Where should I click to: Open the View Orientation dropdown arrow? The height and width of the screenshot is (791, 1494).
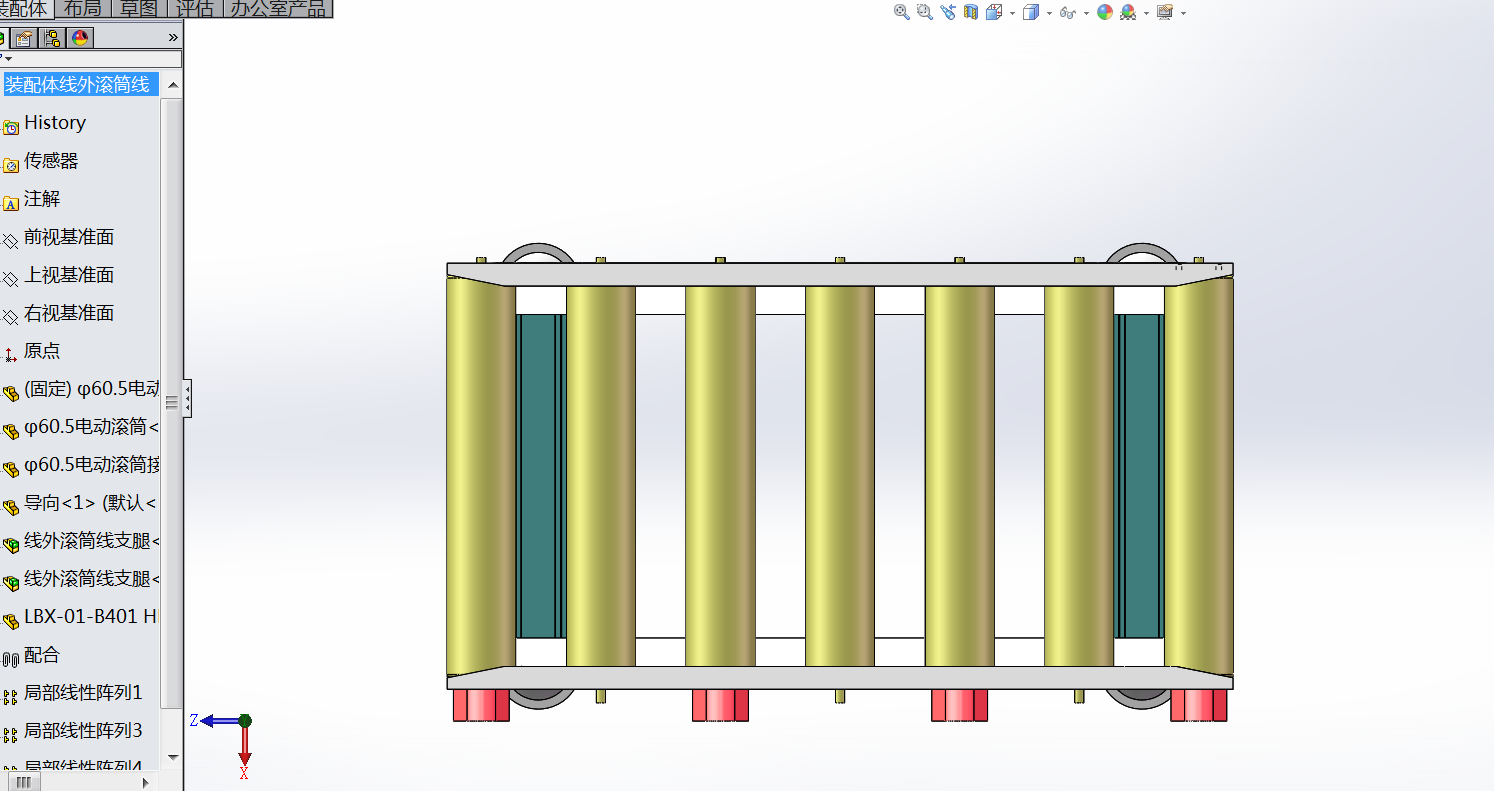click(x=1012, y=13)
